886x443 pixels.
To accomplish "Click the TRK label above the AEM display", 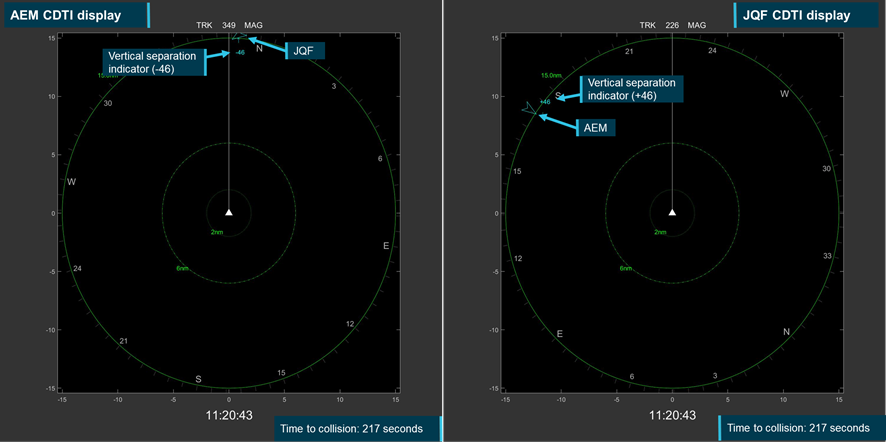I will (204, 25).
